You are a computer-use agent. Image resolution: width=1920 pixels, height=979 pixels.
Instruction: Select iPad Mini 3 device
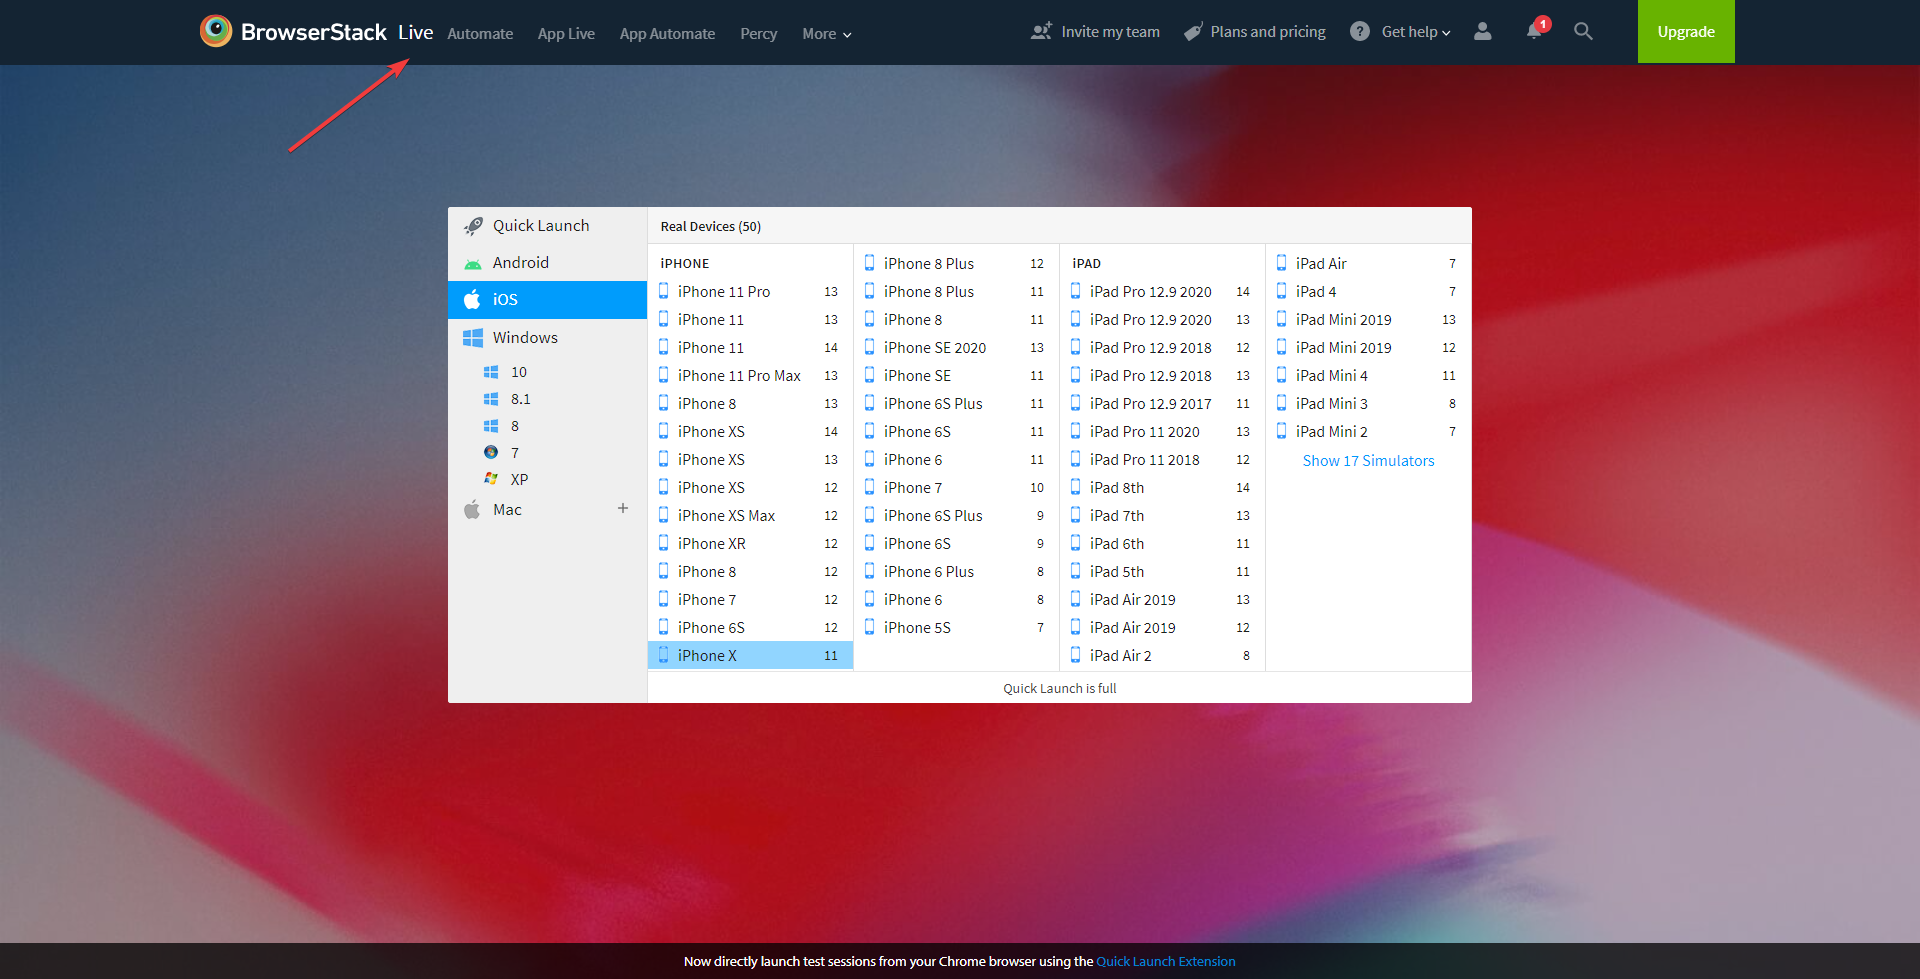point(1368,403)
